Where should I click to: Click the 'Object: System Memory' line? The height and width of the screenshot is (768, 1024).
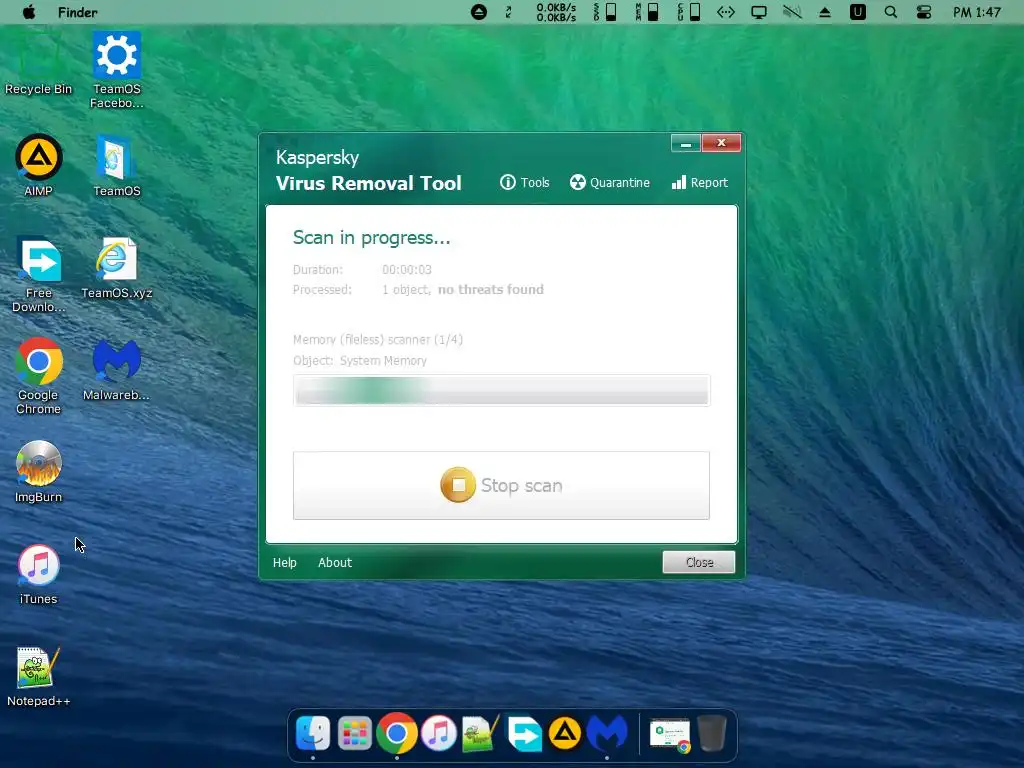click(360, 360)
